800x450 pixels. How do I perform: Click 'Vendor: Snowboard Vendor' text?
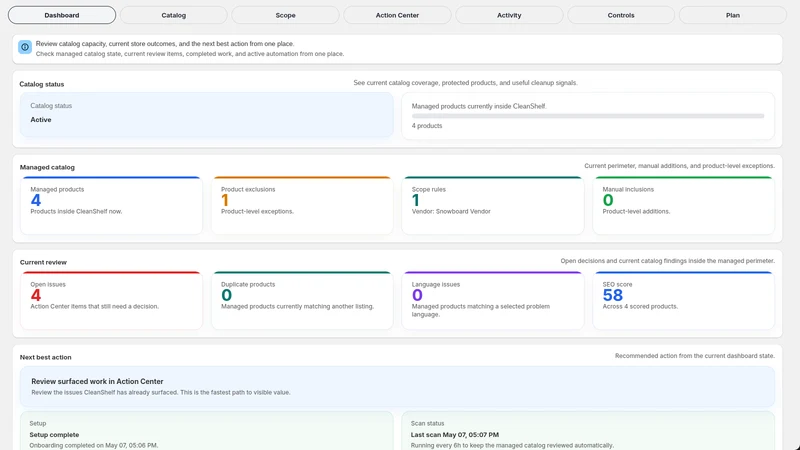pyautogui.click(x=451, y=211)
